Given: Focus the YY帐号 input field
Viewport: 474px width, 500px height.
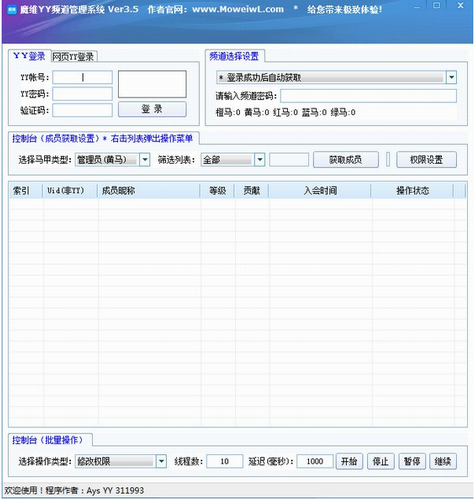Looking at the screenshot, I should pos(82,77).
